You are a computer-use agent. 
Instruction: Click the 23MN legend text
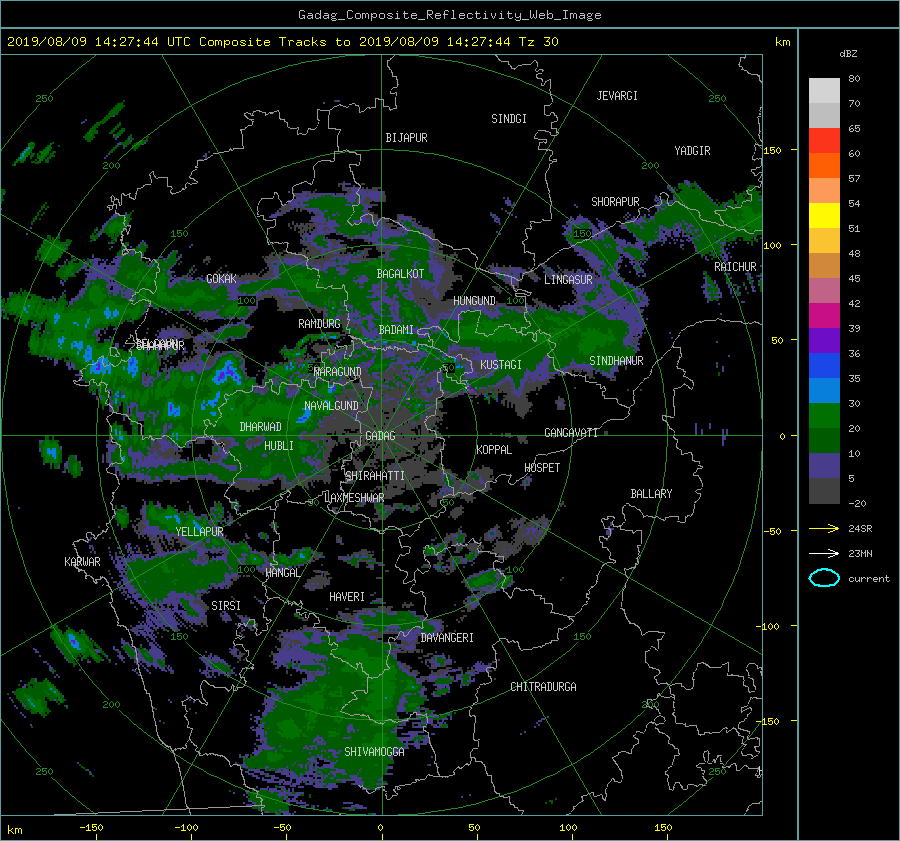860,553
